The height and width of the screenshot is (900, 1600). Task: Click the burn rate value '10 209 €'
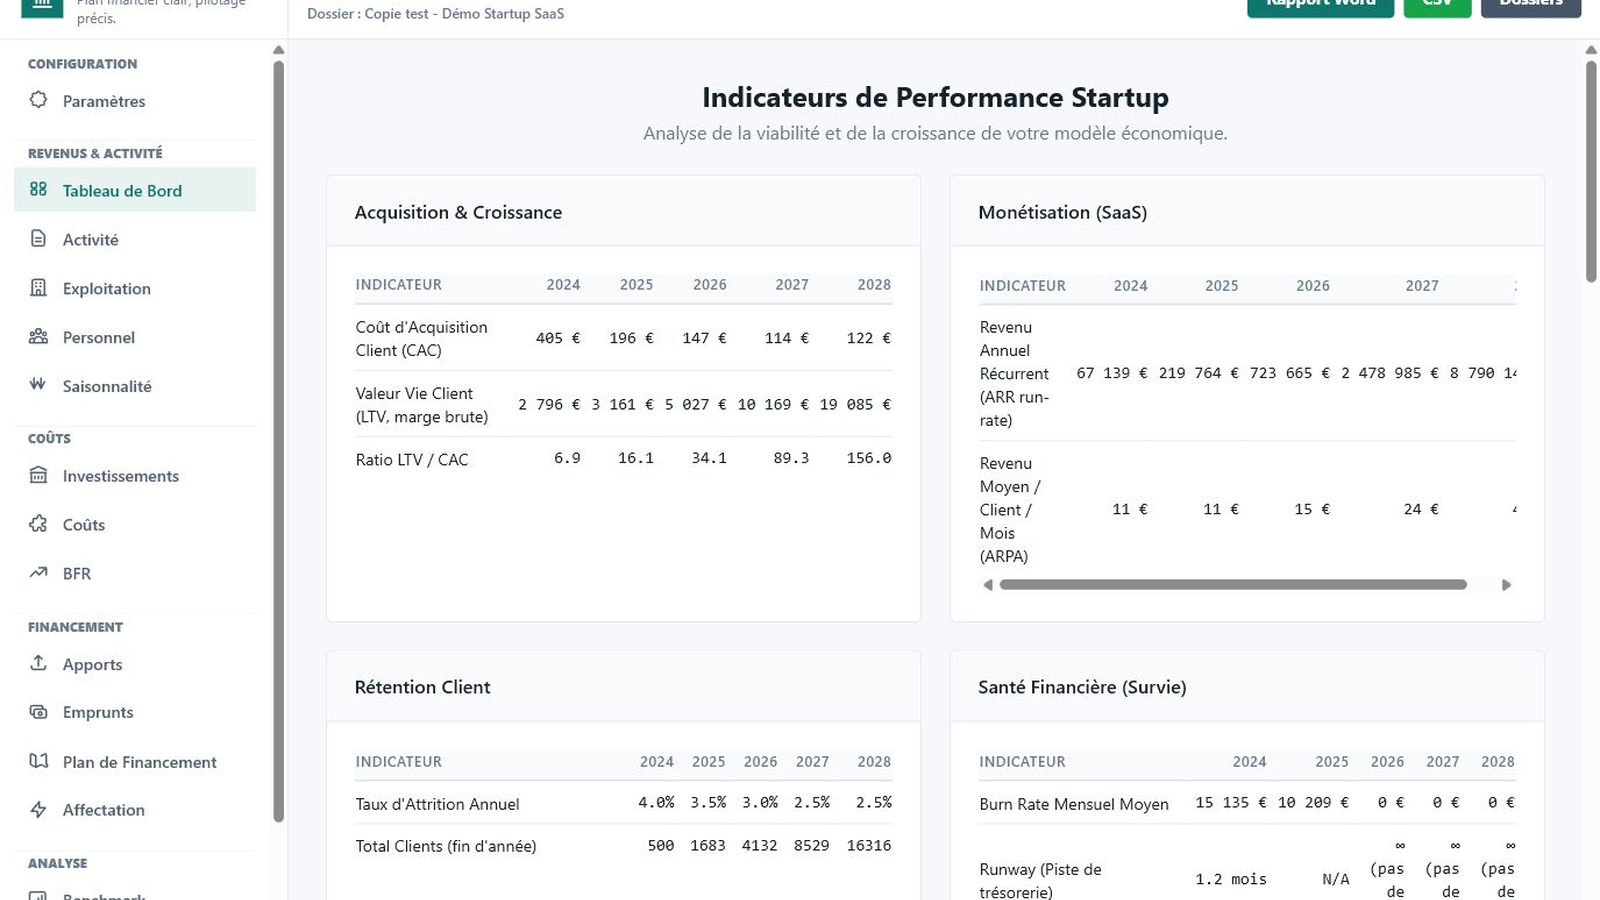[x=1313, y=802]
